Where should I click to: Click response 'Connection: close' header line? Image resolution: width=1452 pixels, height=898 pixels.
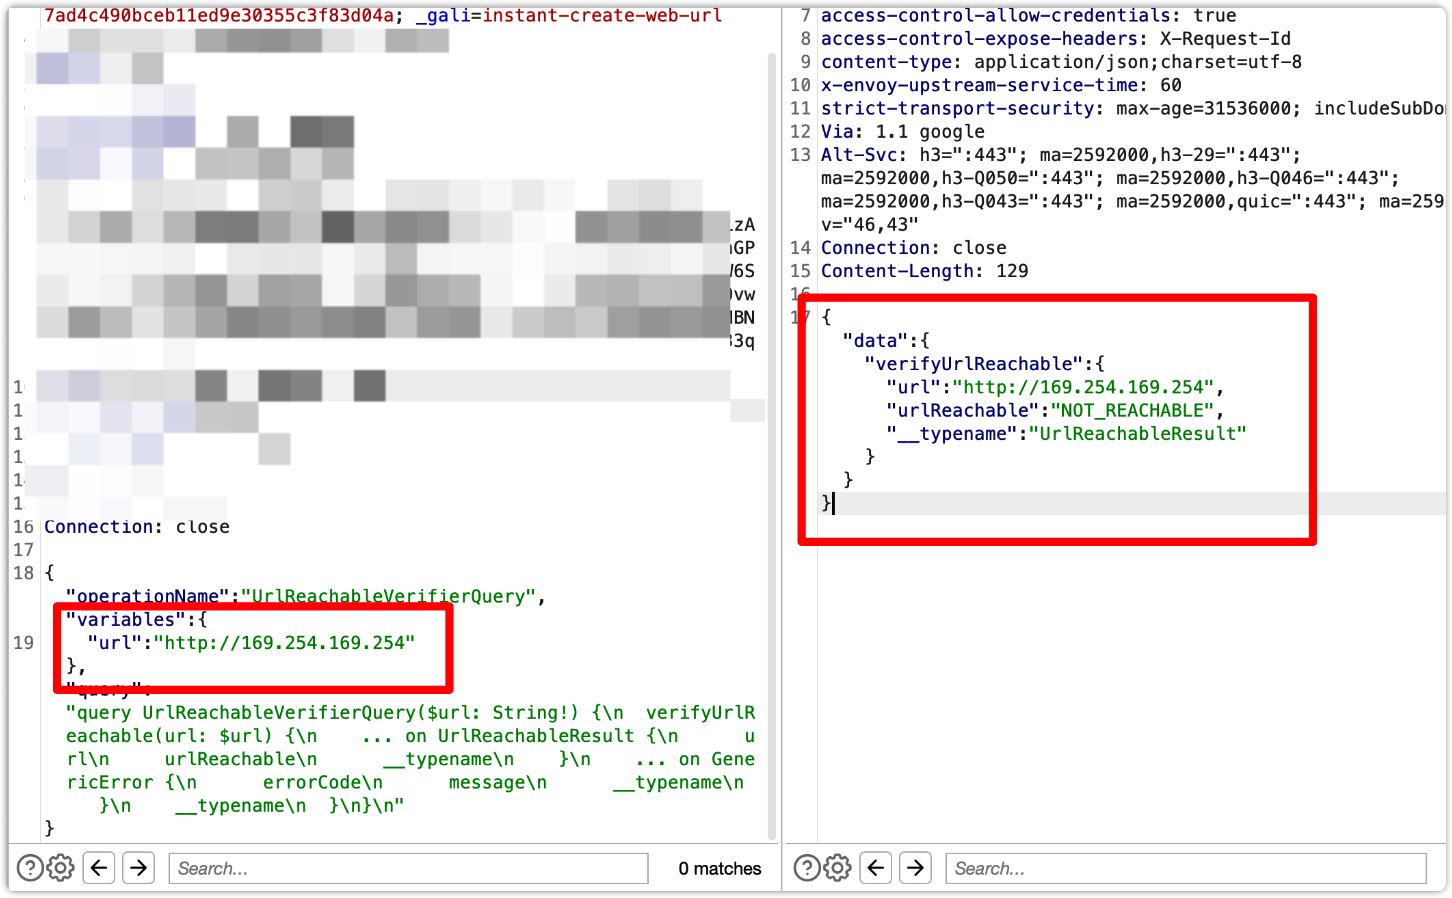coord(914,248)
